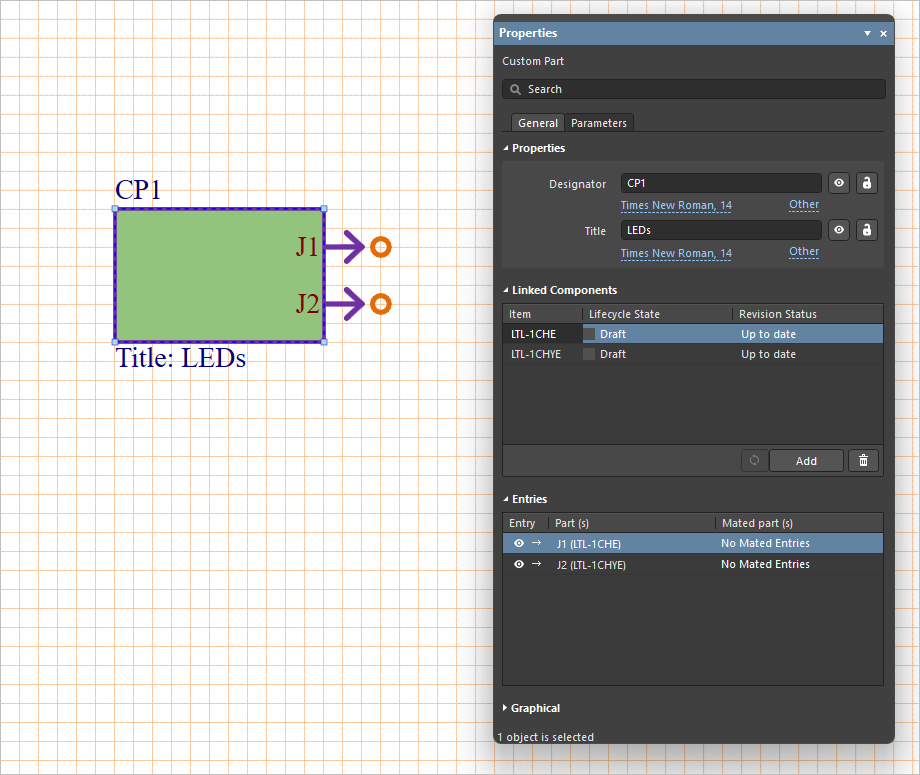Click the J1 entry arrow icon in Entries

click(x=536, y=544)
